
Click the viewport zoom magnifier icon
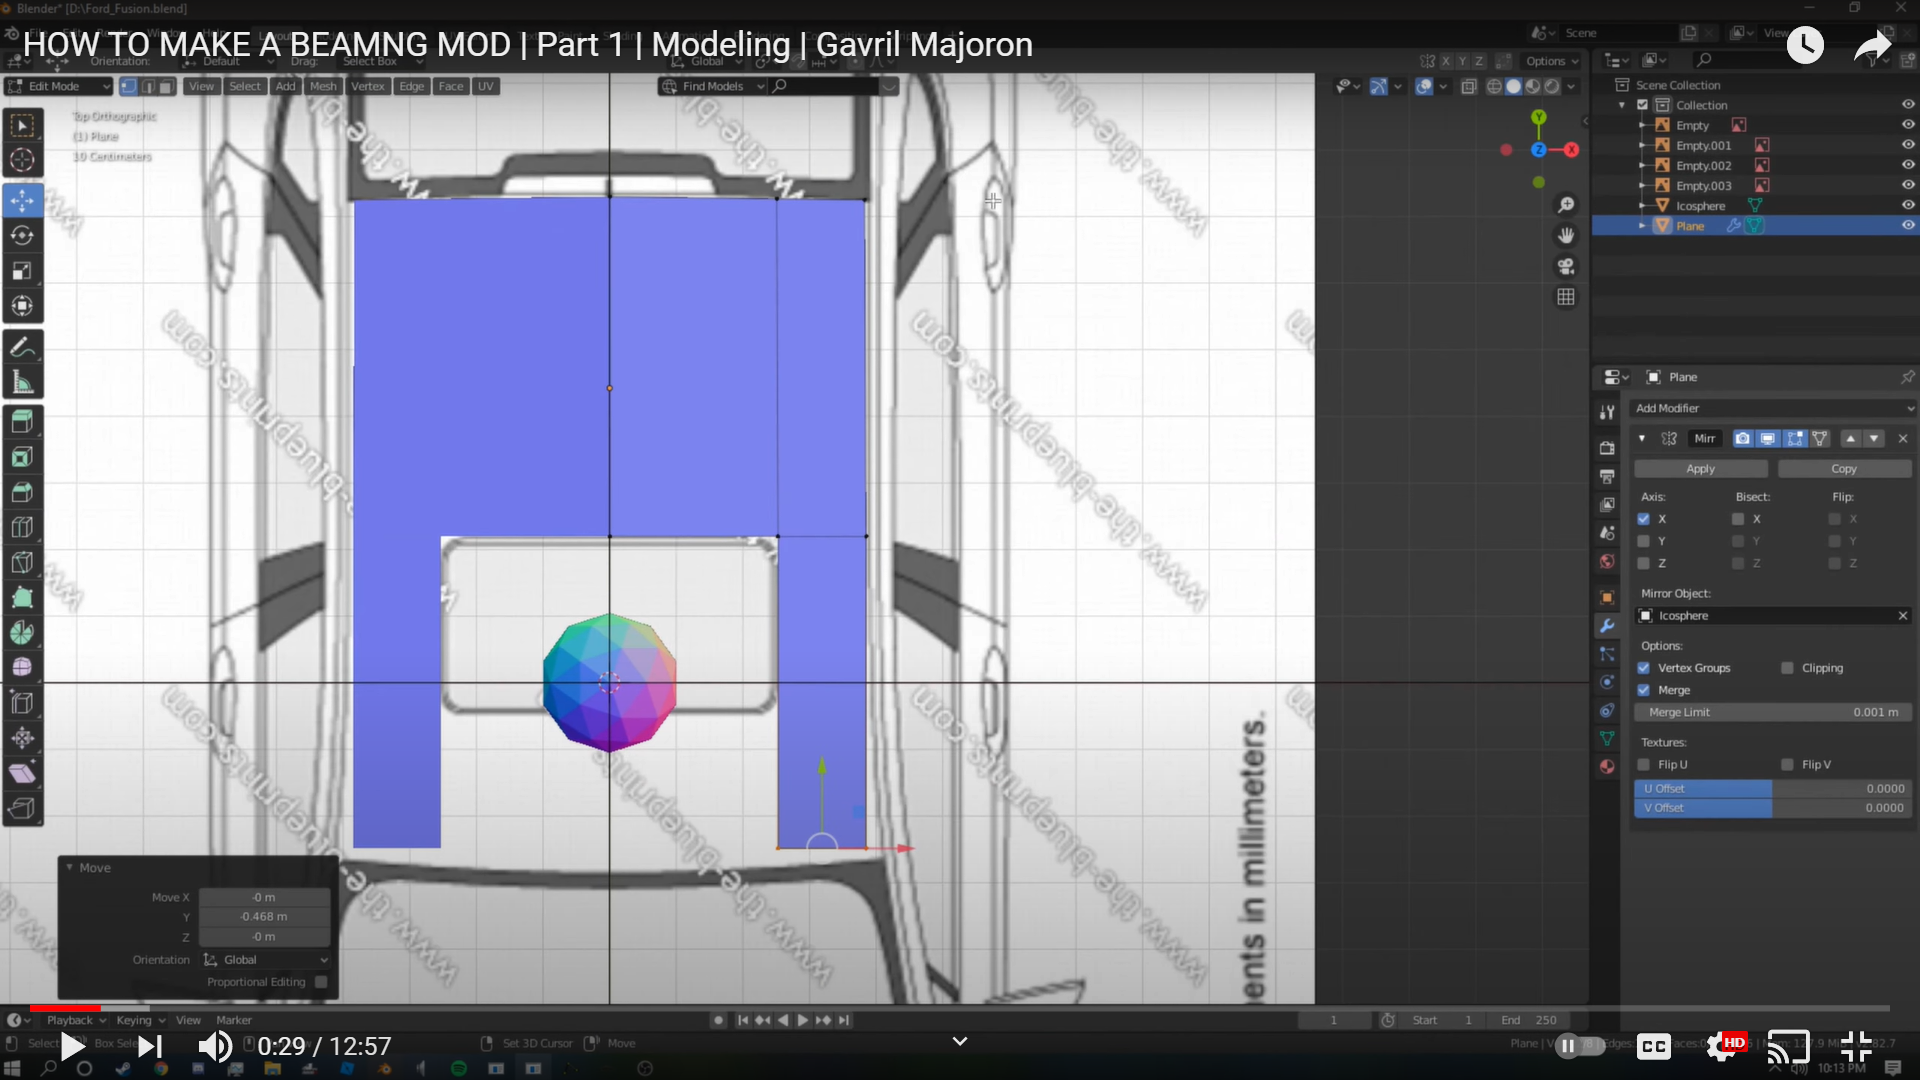pos(1566,205)
